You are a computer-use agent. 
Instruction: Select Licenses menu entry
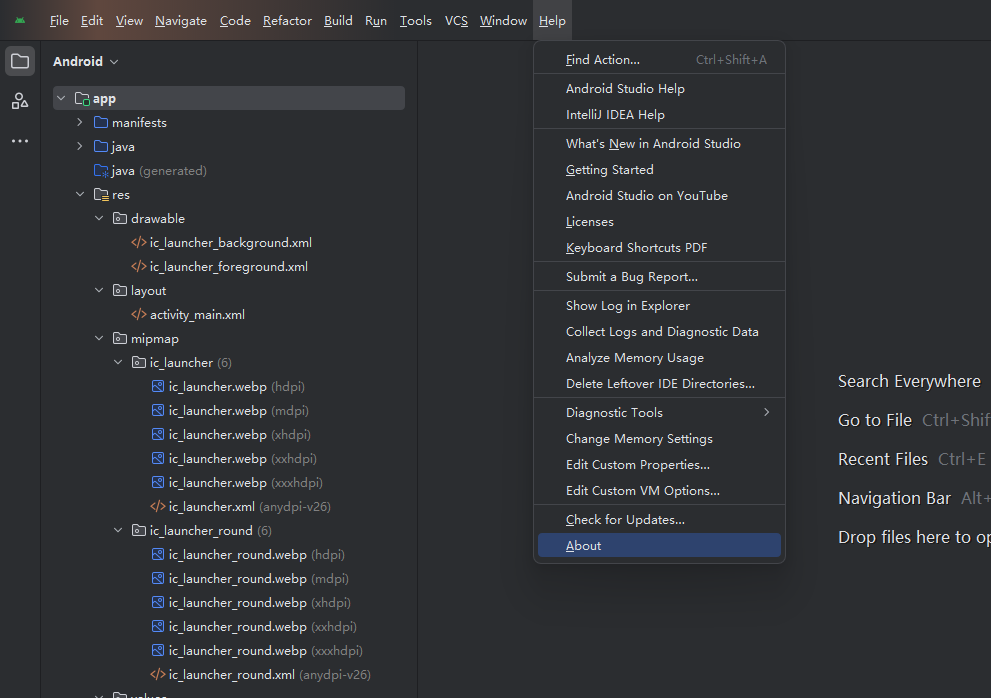click(659, 222)
